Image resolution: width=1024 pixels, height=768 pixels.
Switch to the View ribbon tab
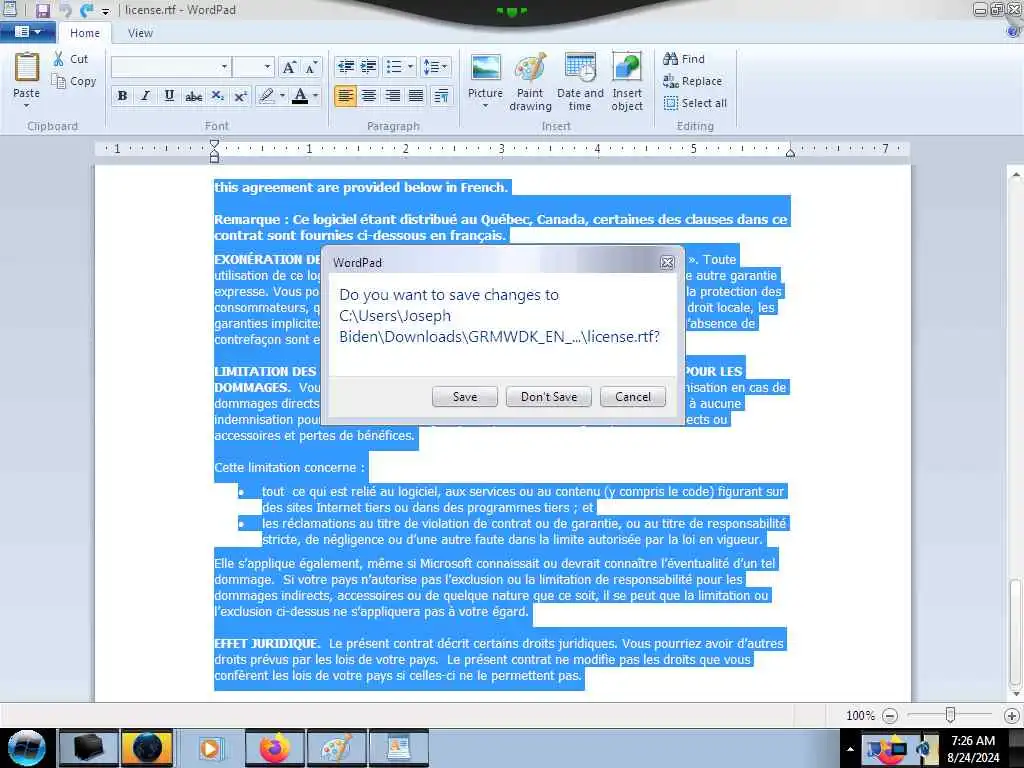[x=140, y=33]
